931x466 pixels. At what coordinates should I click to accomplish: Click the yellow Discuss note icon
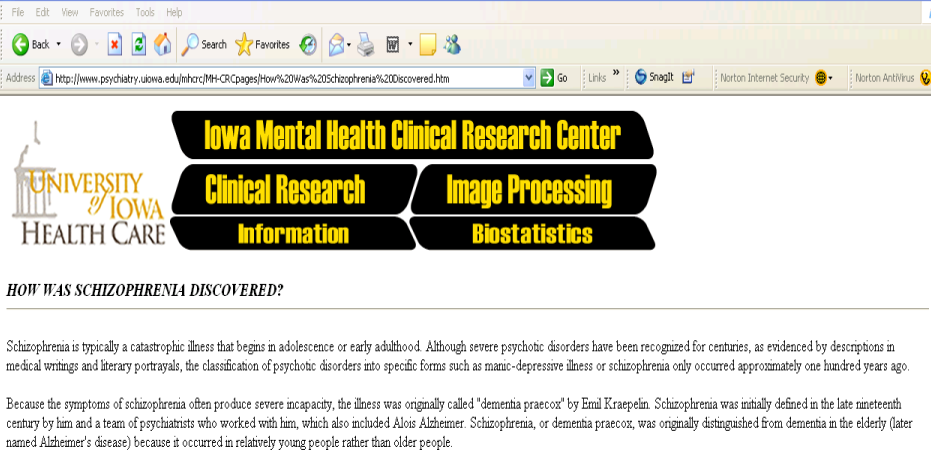(x=428, y=45)
